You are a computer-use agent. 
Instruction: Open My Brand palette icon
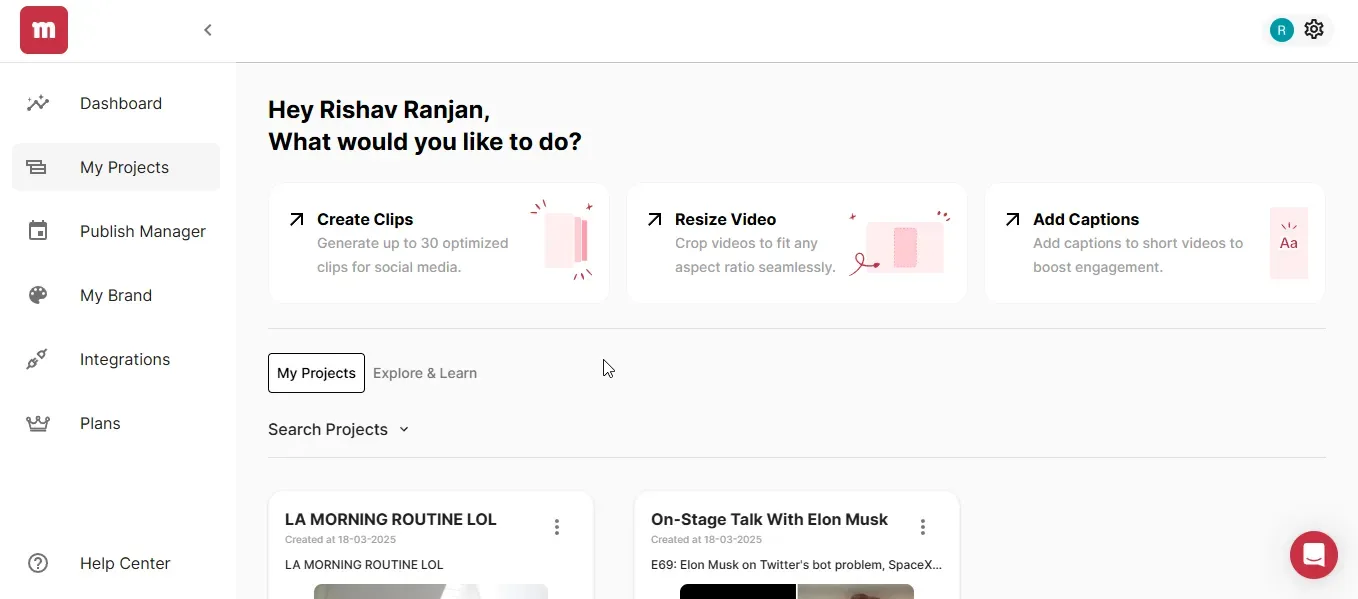pyautogui.click(x=38, y=295)
